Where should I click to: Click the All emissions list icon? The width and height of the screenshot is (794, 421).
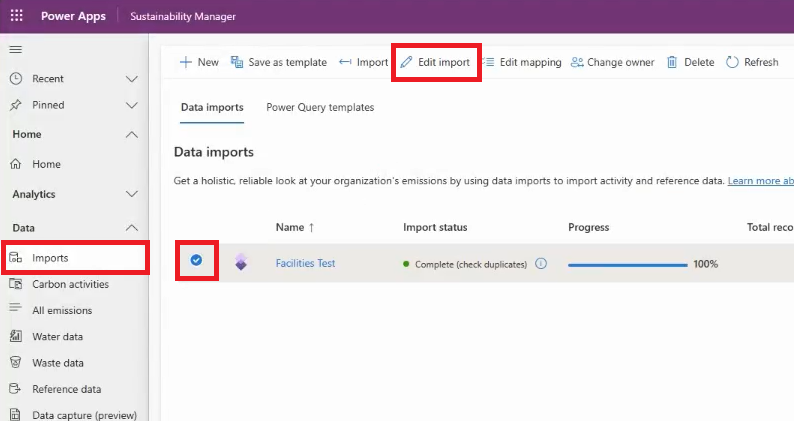[16, 308]
